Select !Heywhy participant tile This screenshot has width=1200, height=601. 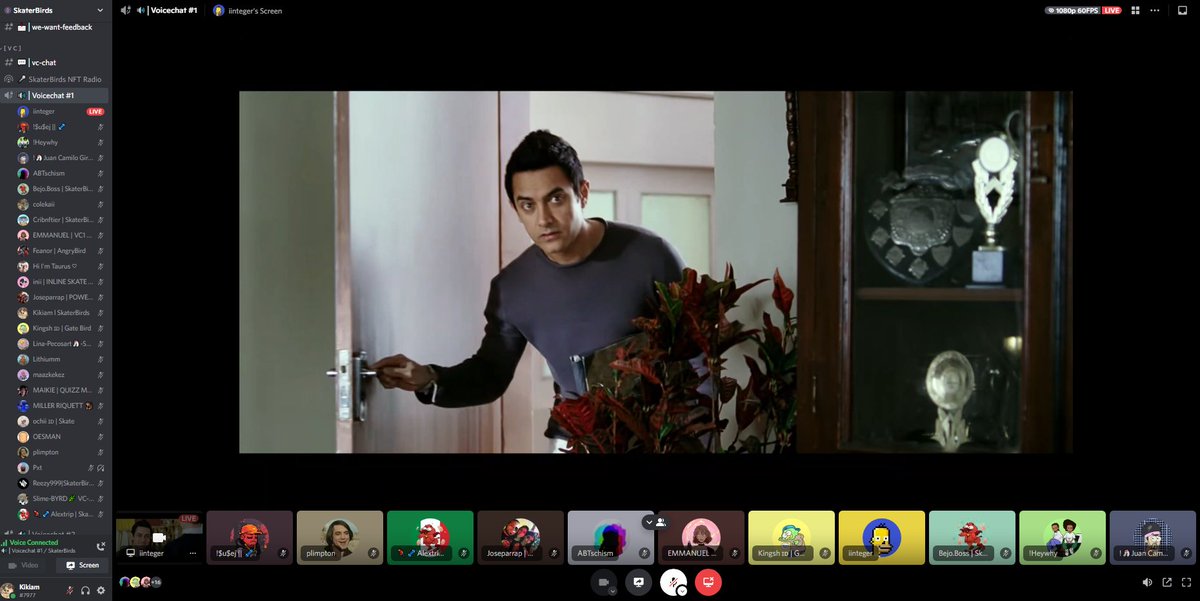[x=1063, y=538]
